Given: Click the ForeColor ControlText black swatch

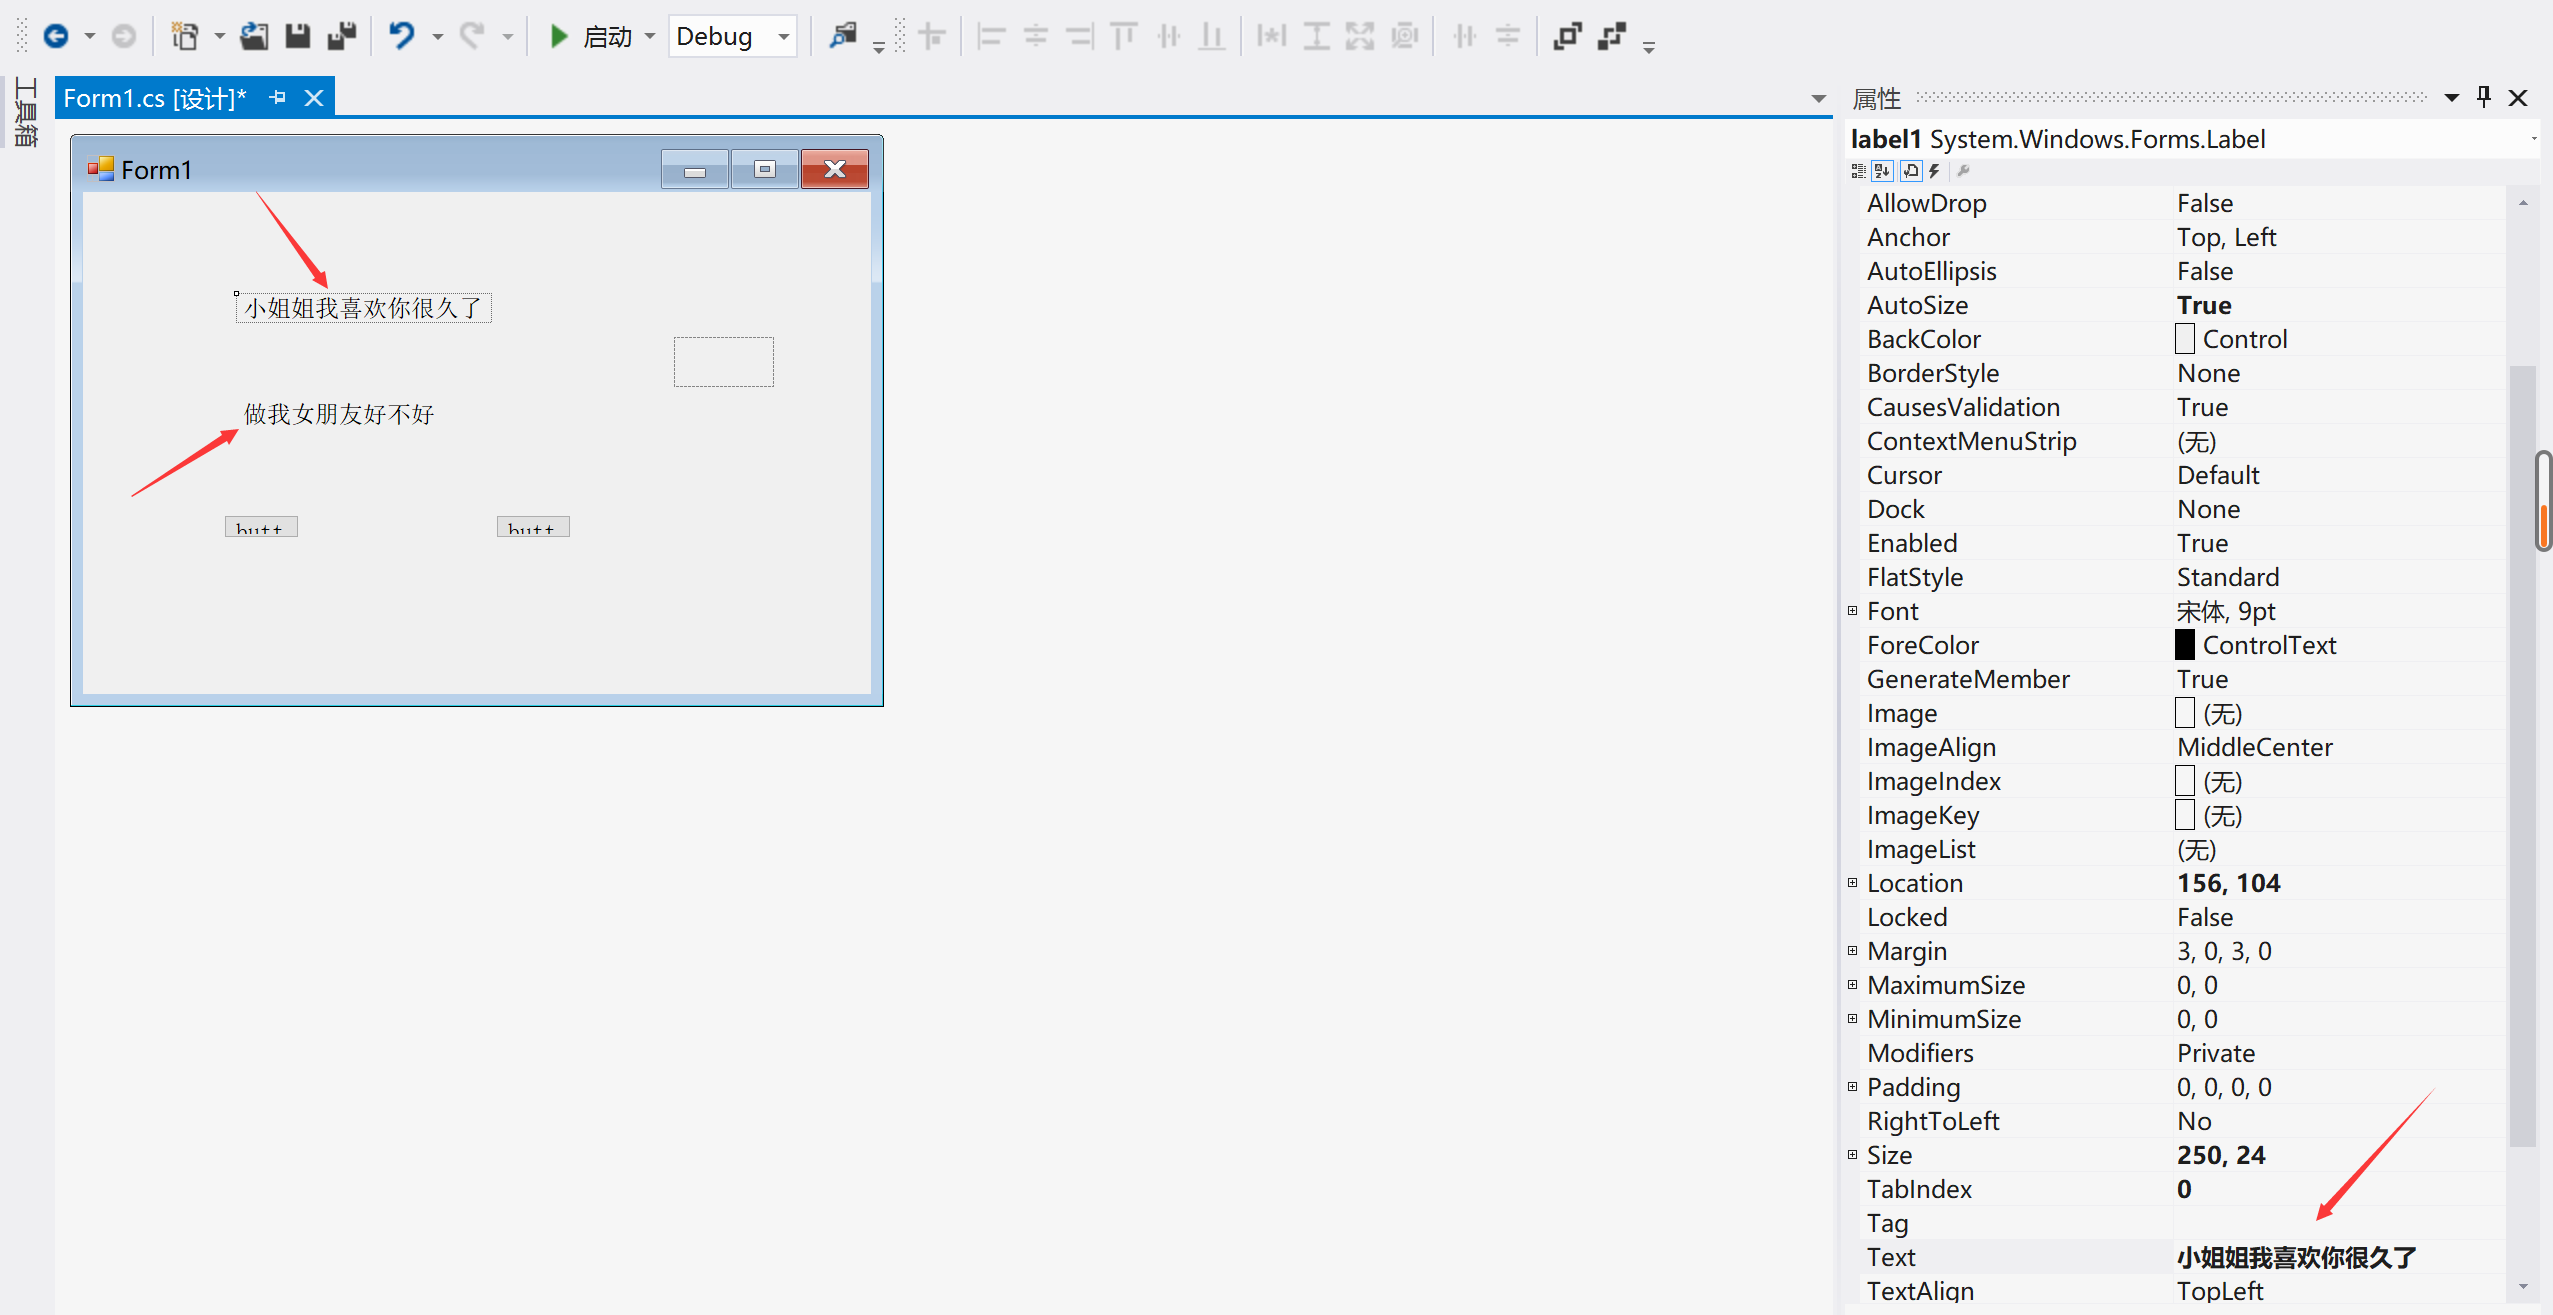Looking at the screenshot, I should (x=2185, y=645).
